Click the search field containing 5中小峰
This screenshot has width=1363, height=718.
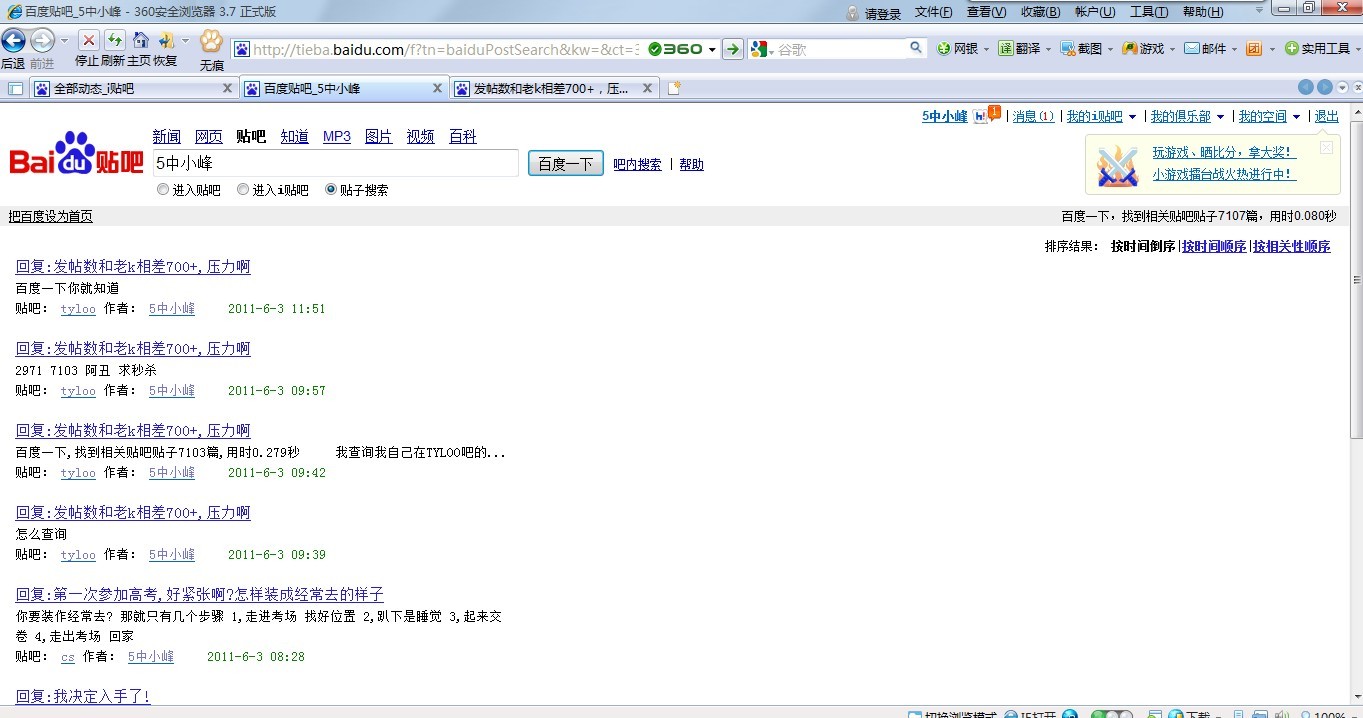[334, 163]
